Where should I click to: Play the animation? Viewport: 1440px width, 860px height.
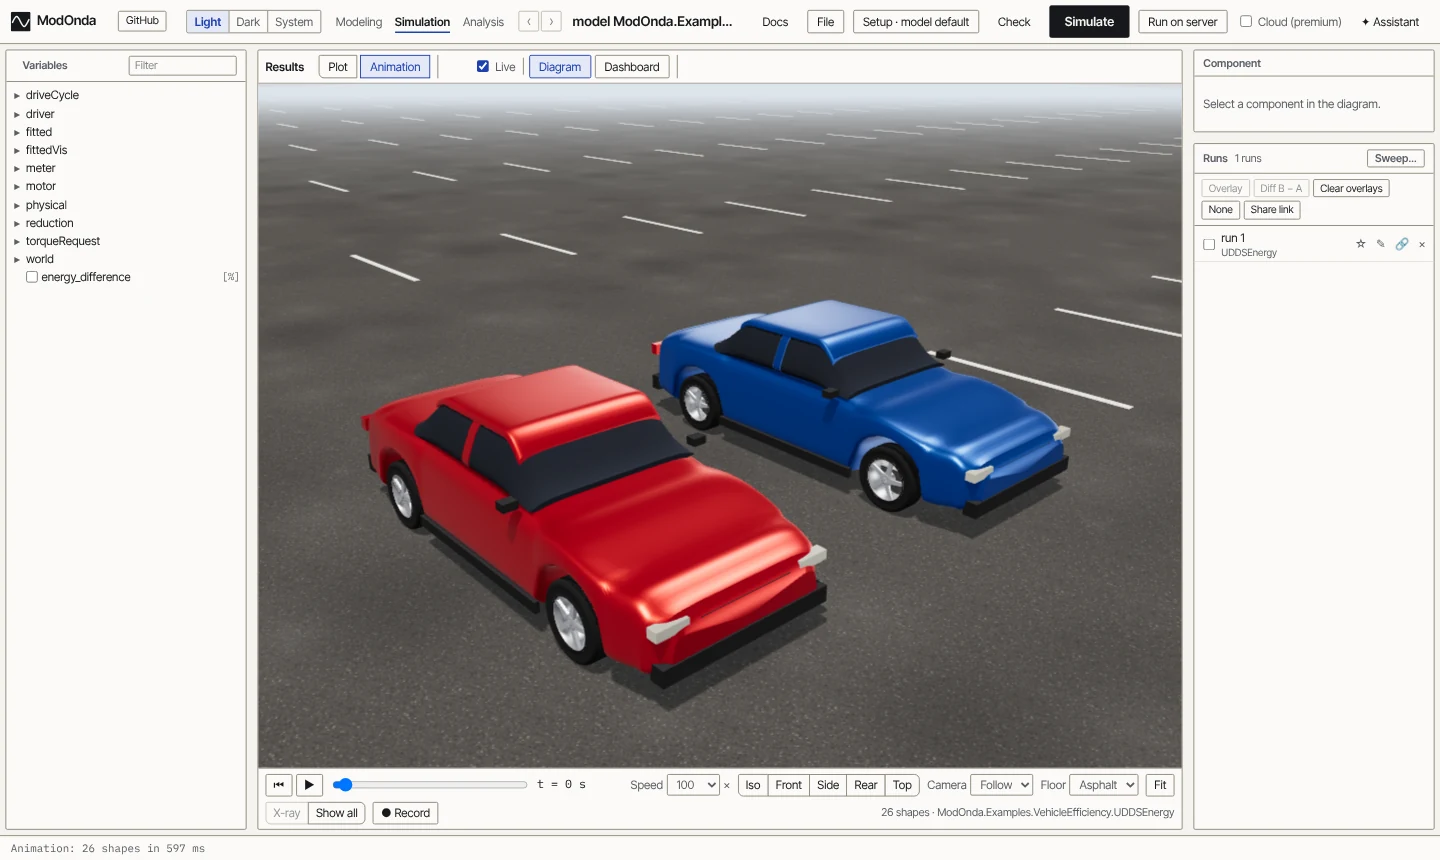pyautogui.click(x=309, y=785)
